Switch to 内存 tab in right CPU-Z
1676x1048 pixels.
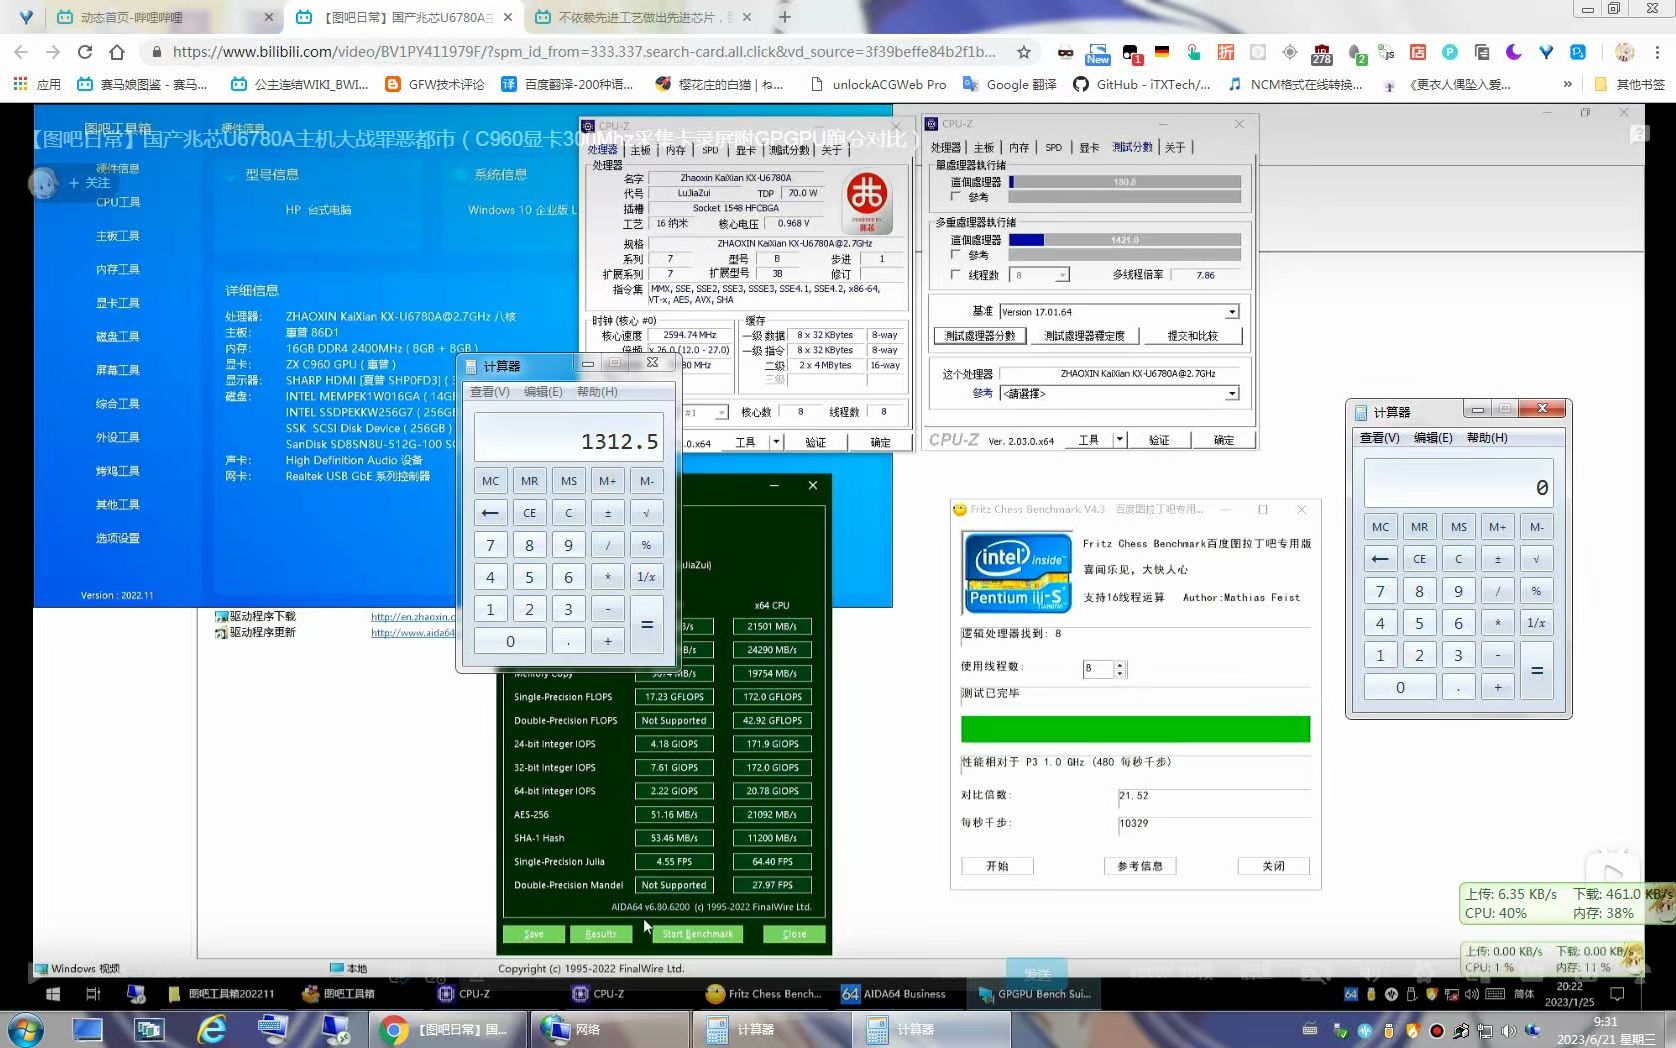pos(1019,148)
